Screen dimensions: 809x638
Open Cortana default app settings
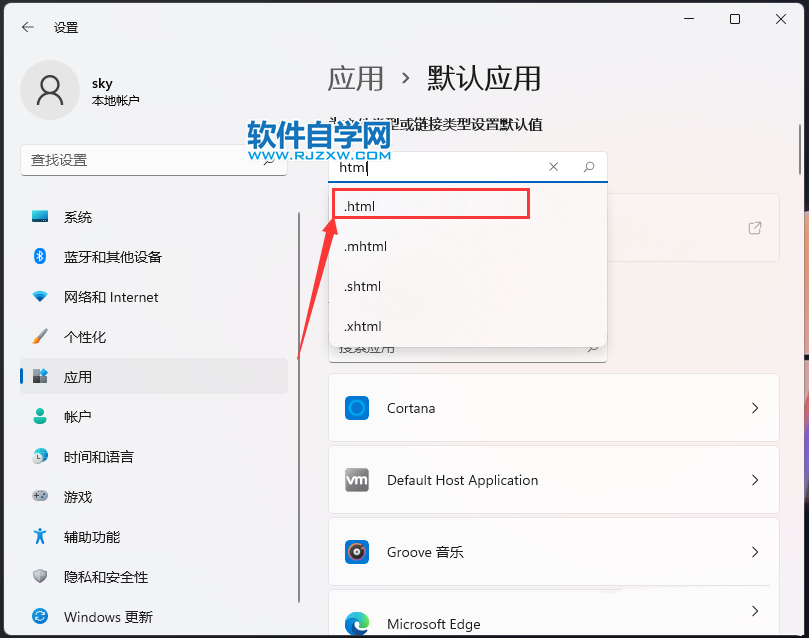[554, 408]
